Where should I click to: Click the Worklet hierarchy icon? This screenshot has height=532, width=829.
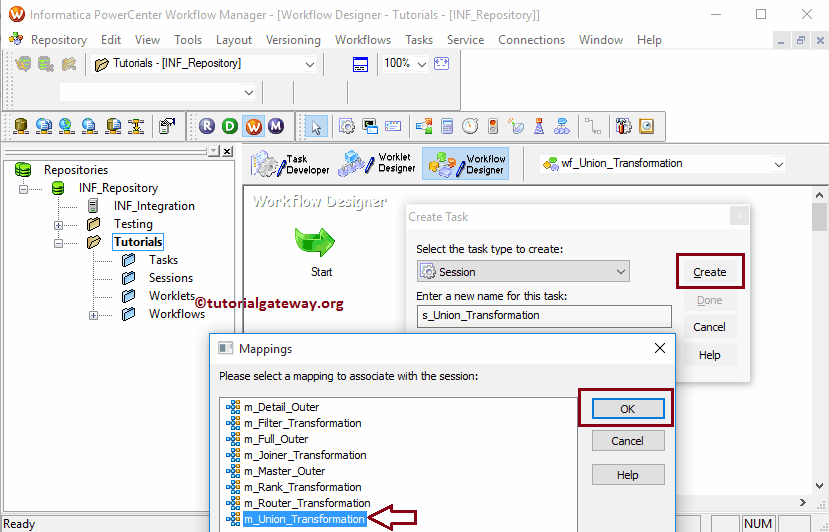click(x=561, y=126)
